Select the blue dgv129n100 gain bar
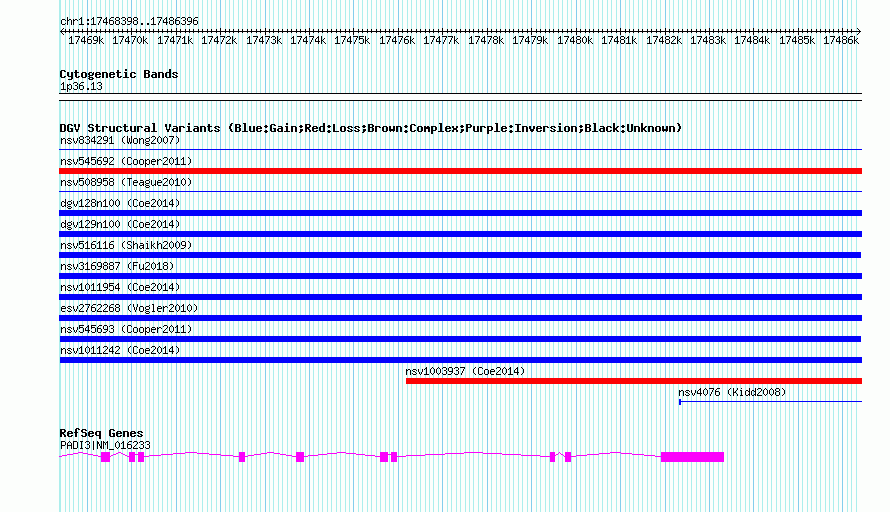This screenshot has height=512, width=890. 460,234
